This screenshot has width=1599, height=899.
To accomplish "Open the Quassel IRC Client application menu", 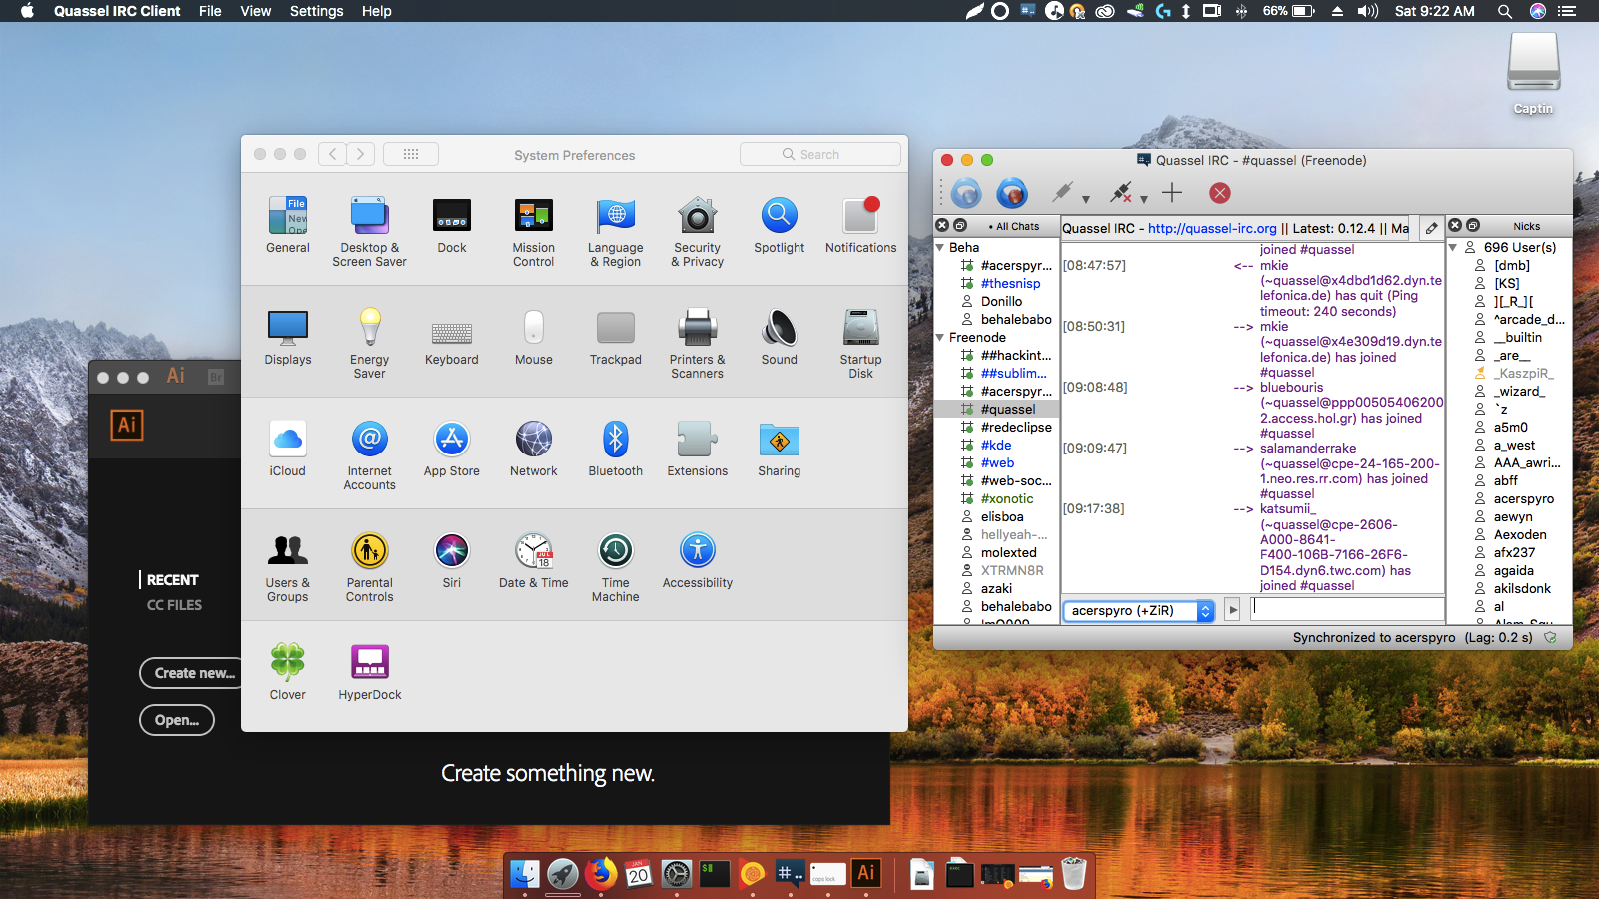I will pyautogui.click(x=117, y=11).
